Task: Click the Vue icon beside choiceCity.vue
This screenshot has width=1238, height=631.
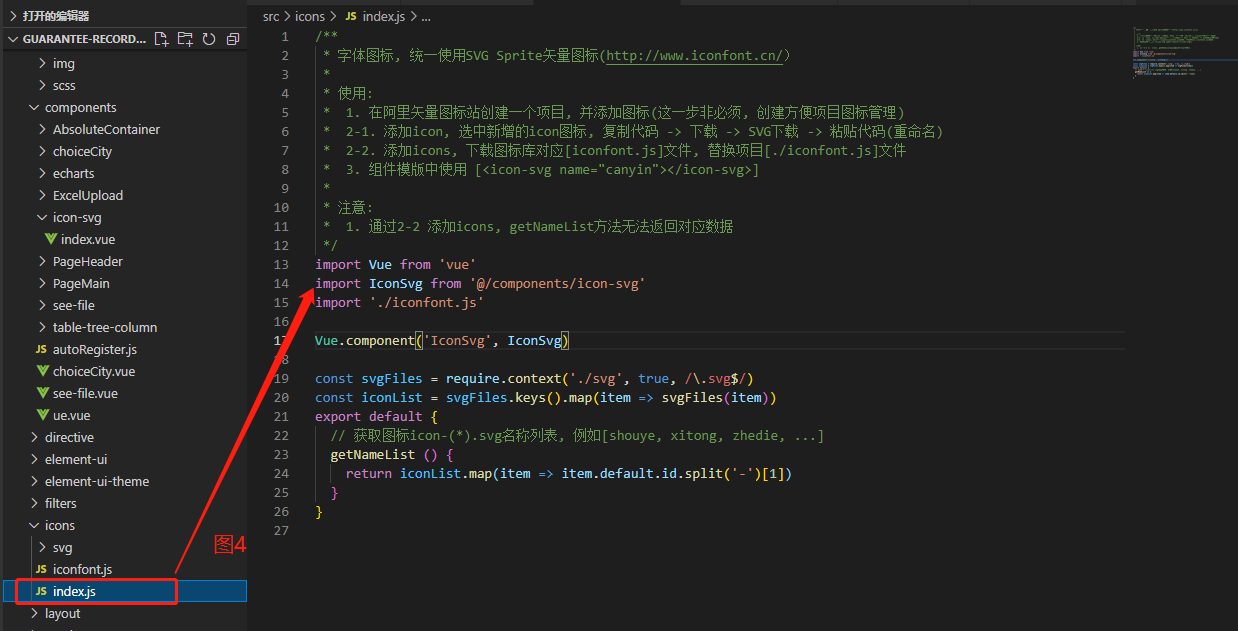Action: 42,371
